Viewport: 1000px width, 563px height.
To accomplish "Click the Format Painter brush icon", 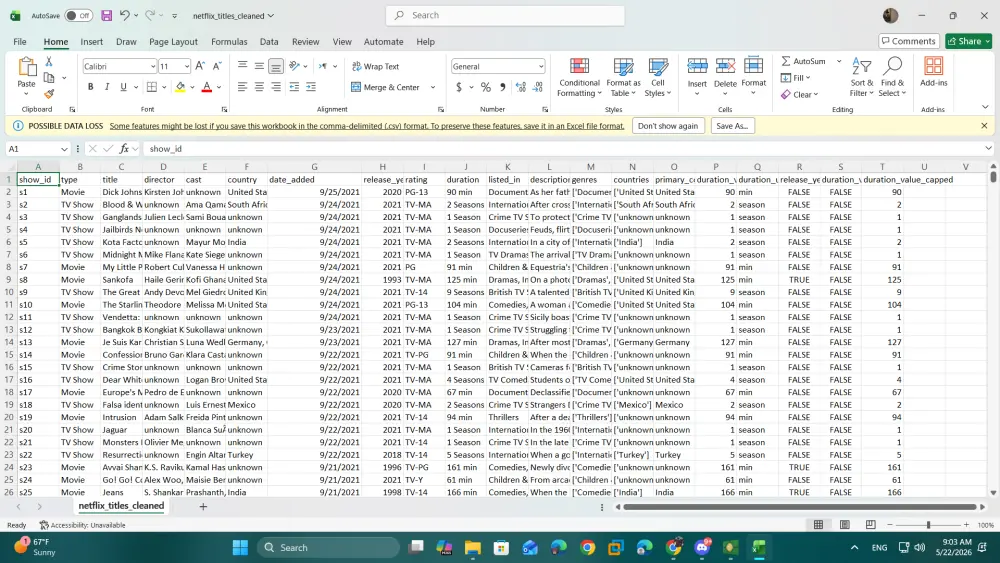I will [x=48, y=94].
